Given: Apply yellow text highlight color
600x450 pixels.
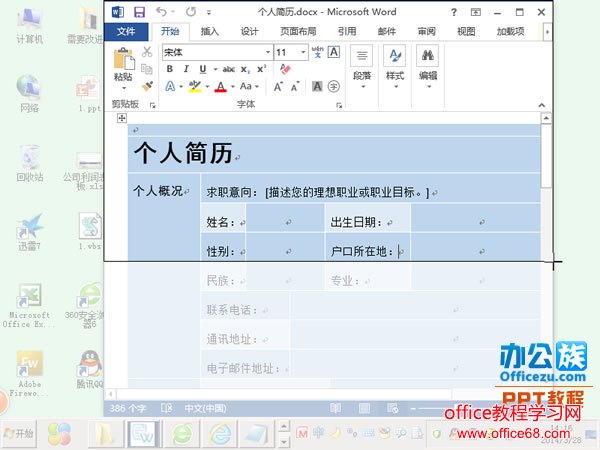Looking at the screenshot, I should pyautogui.click(x=195, y=86).
